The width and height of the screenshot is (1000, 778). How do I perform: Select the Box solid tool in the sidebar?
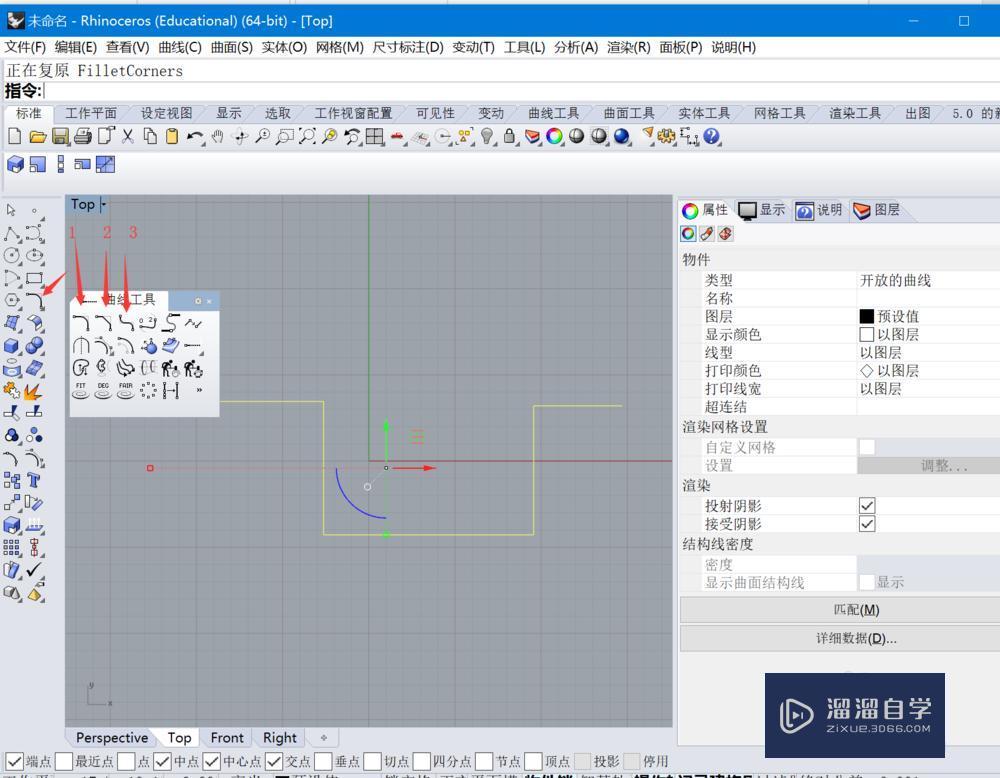coord(11,346)
